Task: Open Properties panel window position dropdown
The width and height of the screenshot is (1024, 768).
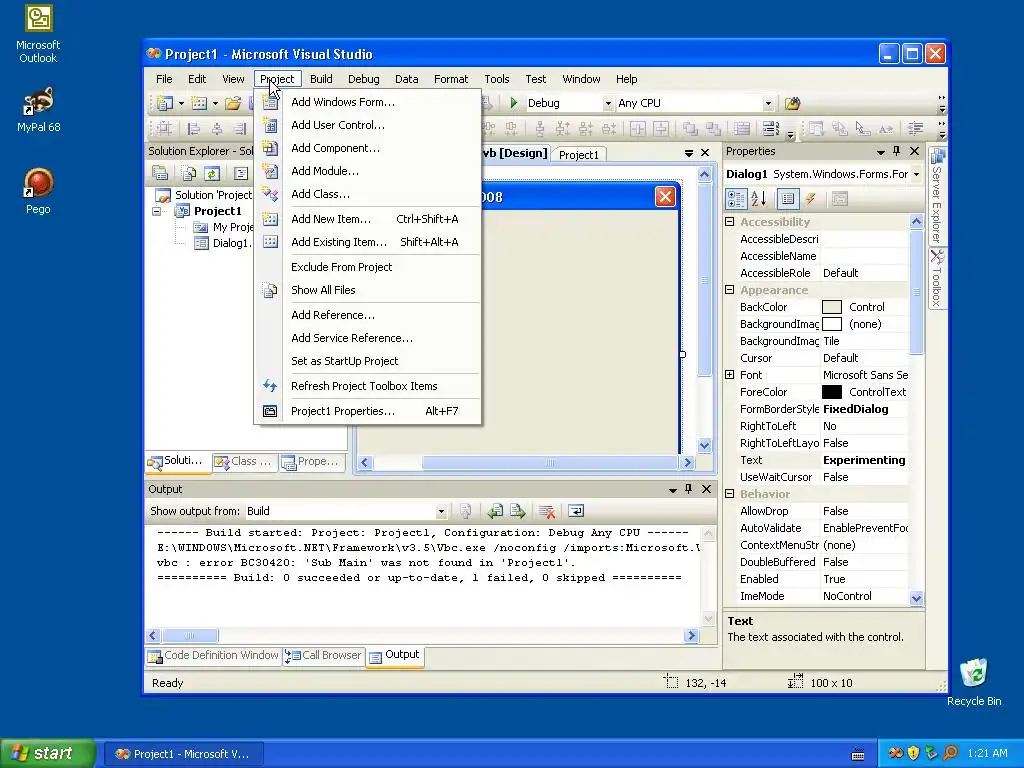Action: coord(880,152)
